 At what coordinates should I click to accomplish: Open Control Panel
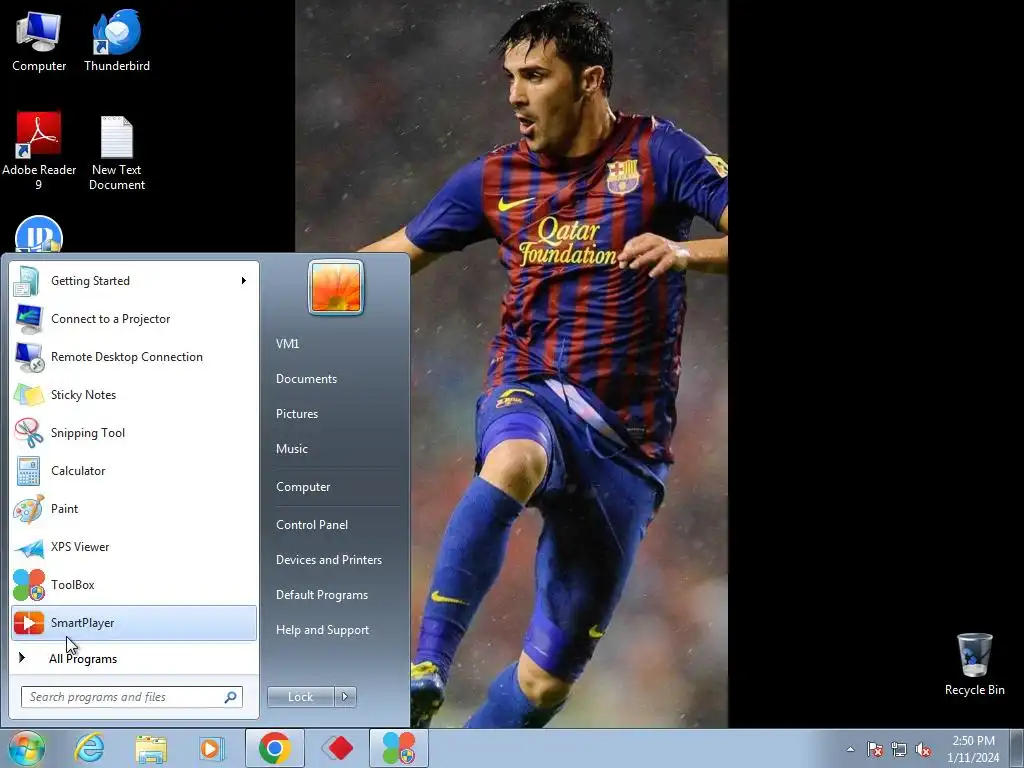click(x=312, y=525)
